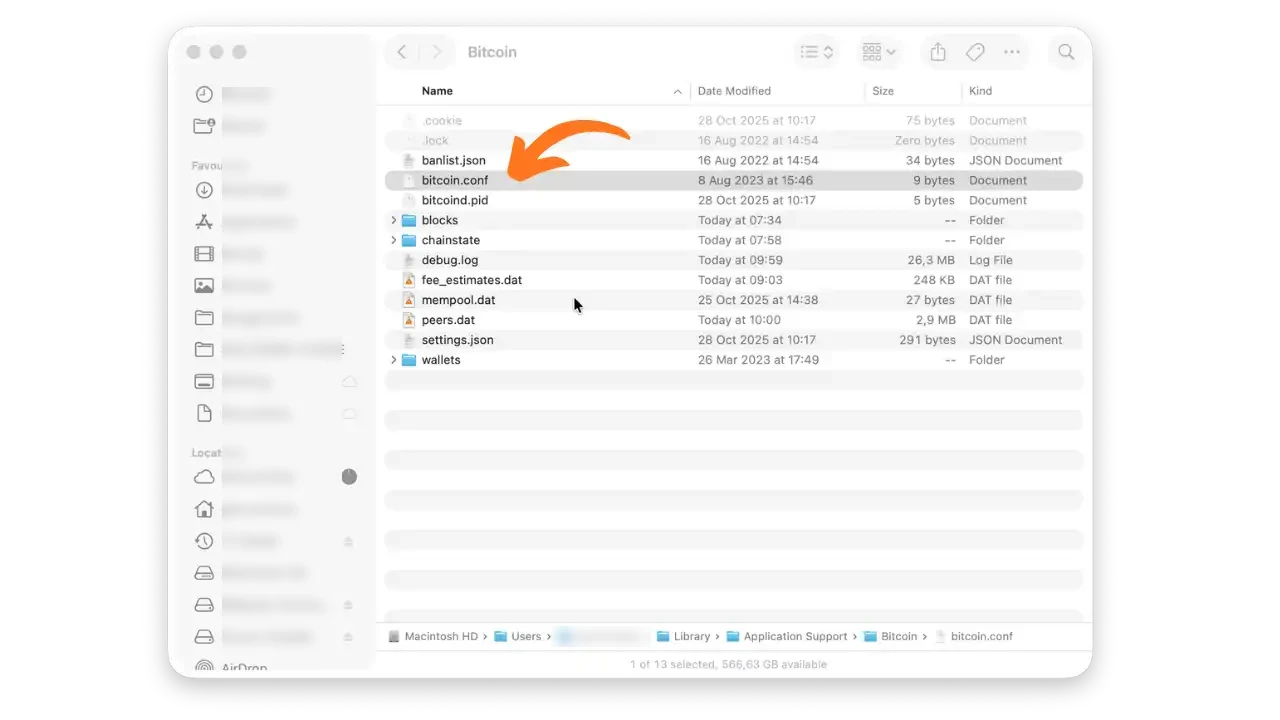Click the Tags icon in toolbar

pyautogui.click(x=975, y=52)
